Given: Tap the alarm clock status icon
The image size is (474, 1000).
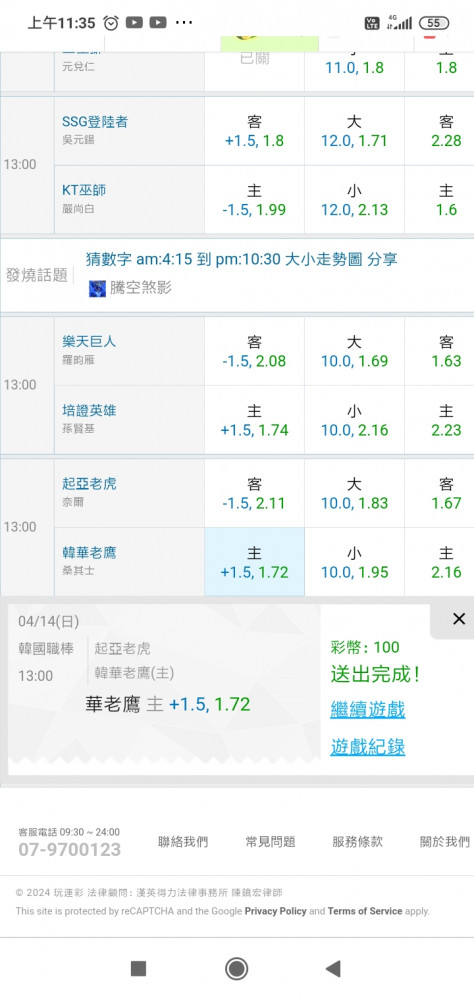Looking at the screenshot, I should [x=111, y=23].
